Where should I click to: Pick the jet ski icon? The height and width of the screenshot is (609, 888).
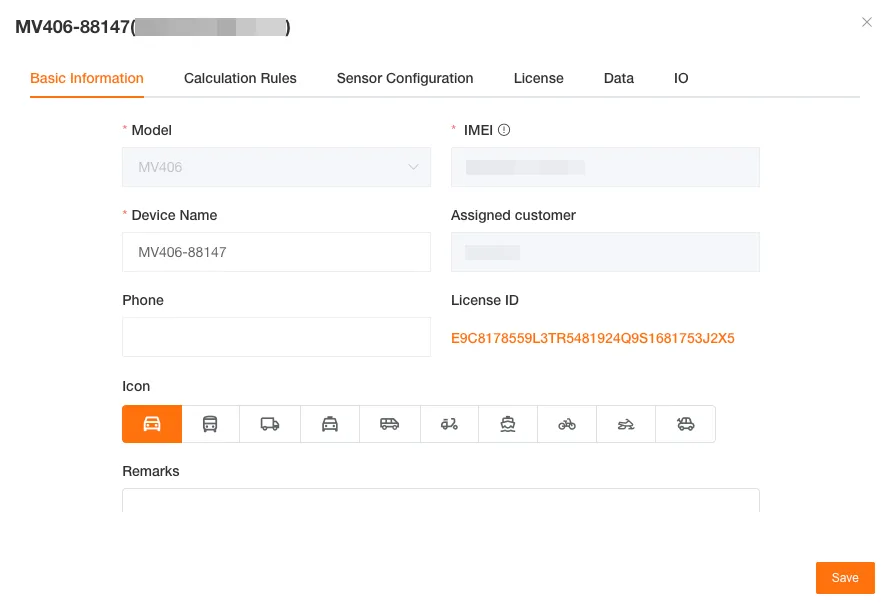click(626, 424)
